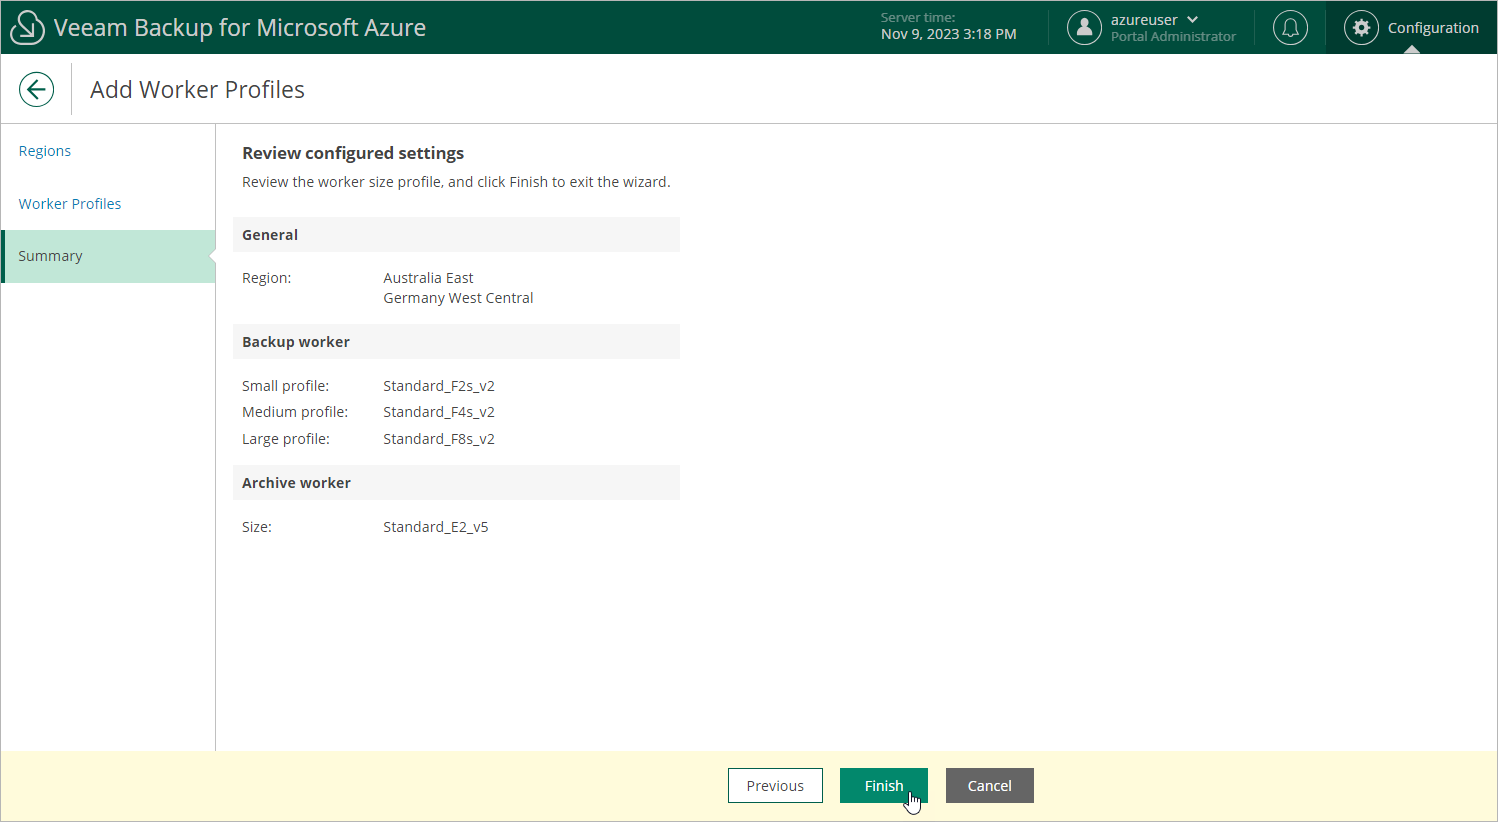Open the Worker Profiles wizard step
Screen dimensions: 1498x822
coord(70,204)
